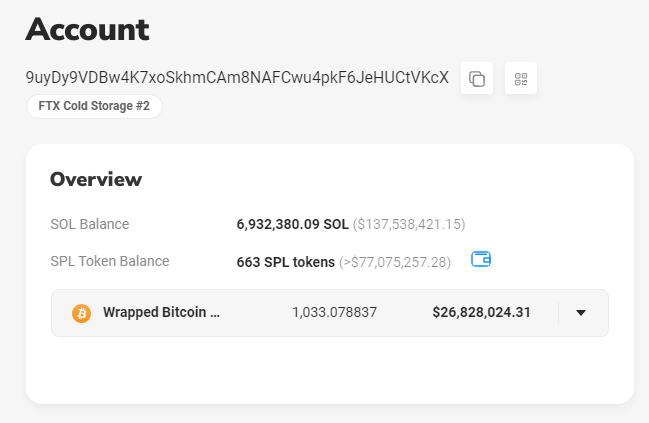Click the Account page heading
The image size is (649, 423).
tap(87, 29)
